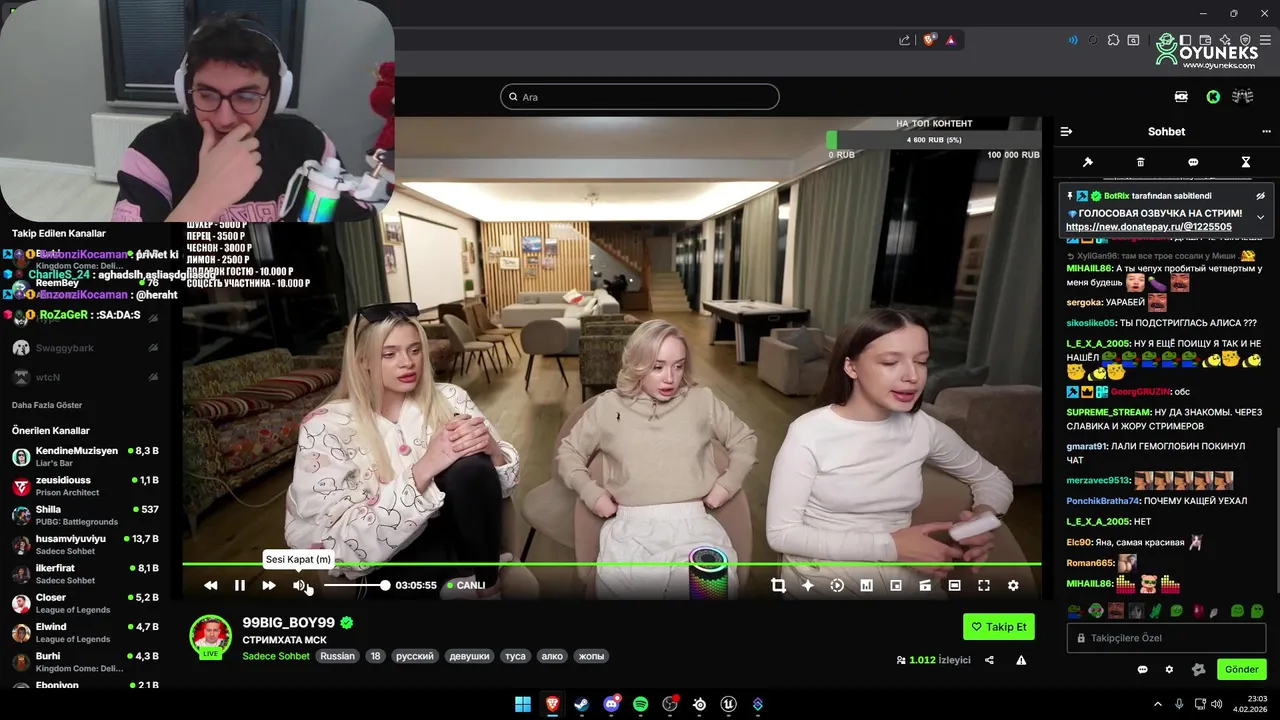Select the Russian language tag
1280x720 pixels.
338,656
